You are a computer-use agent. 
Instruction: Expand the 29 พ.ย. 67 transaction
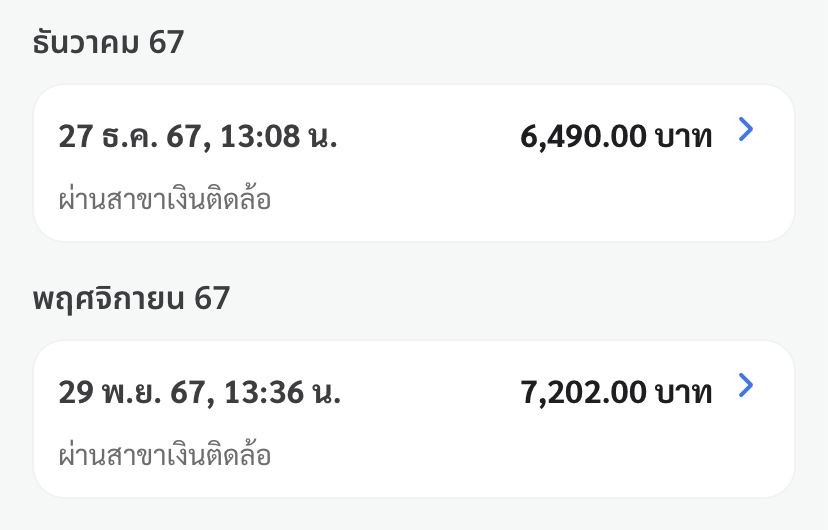point(414,419)
